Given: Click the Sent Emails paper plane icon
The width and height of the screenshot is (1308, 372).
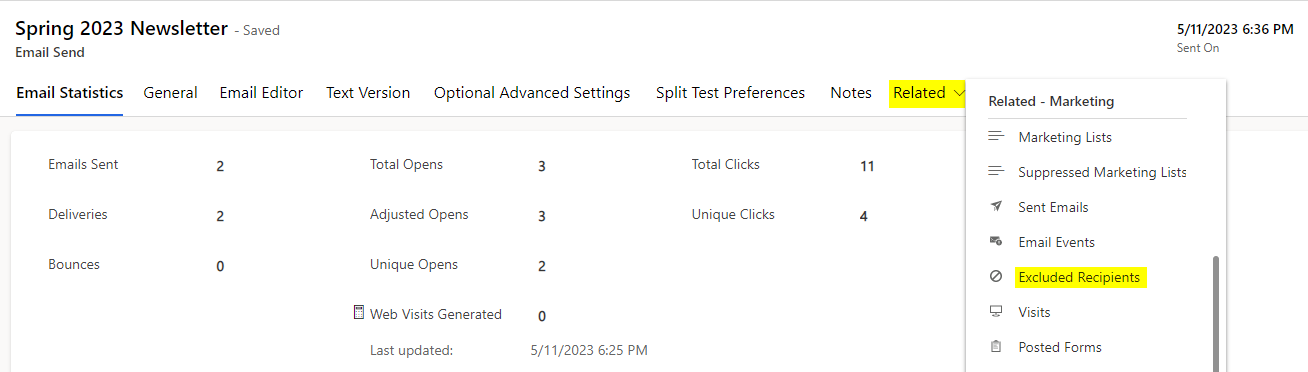Looking at the screenshot, I should click(995, 207).
